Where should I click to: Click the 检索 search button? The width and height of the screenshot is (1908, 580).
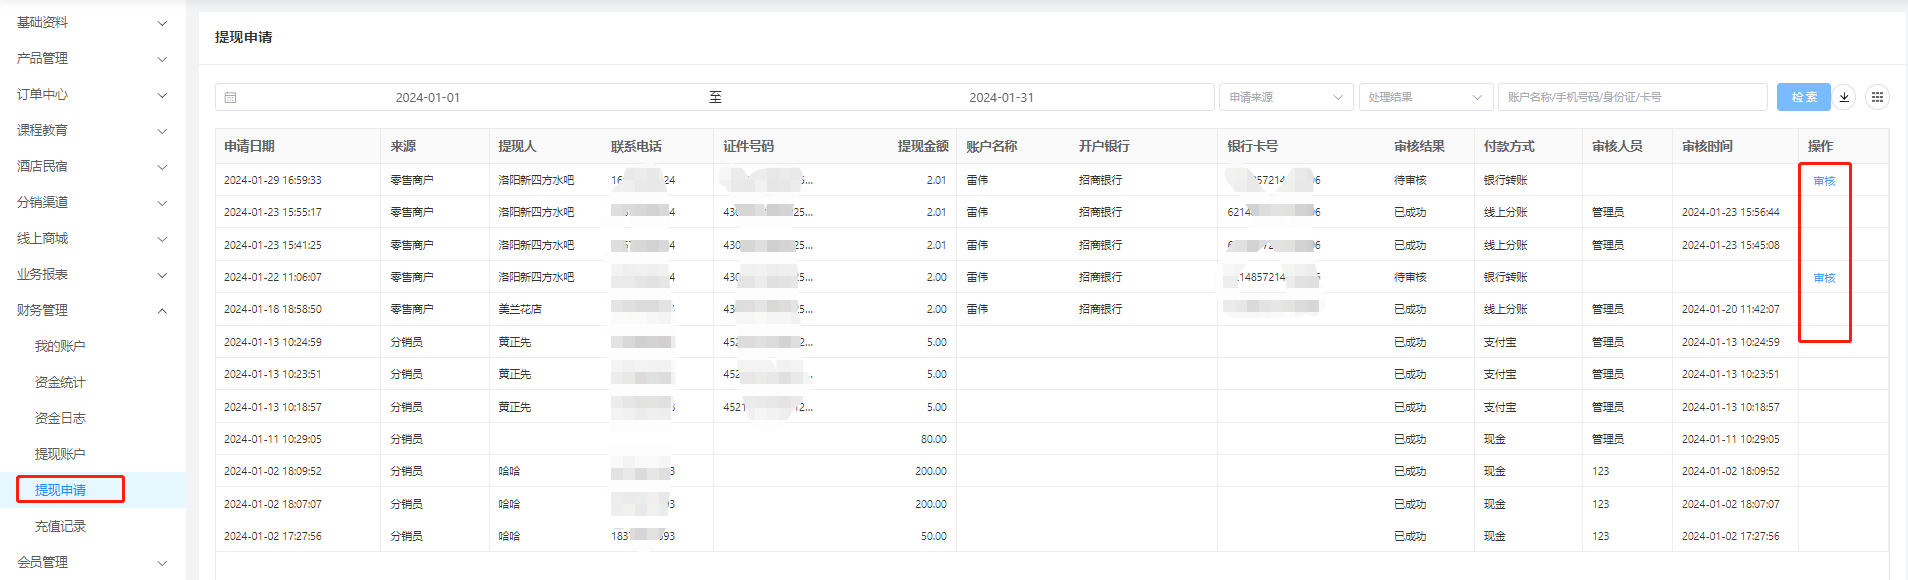[1803, 97]
